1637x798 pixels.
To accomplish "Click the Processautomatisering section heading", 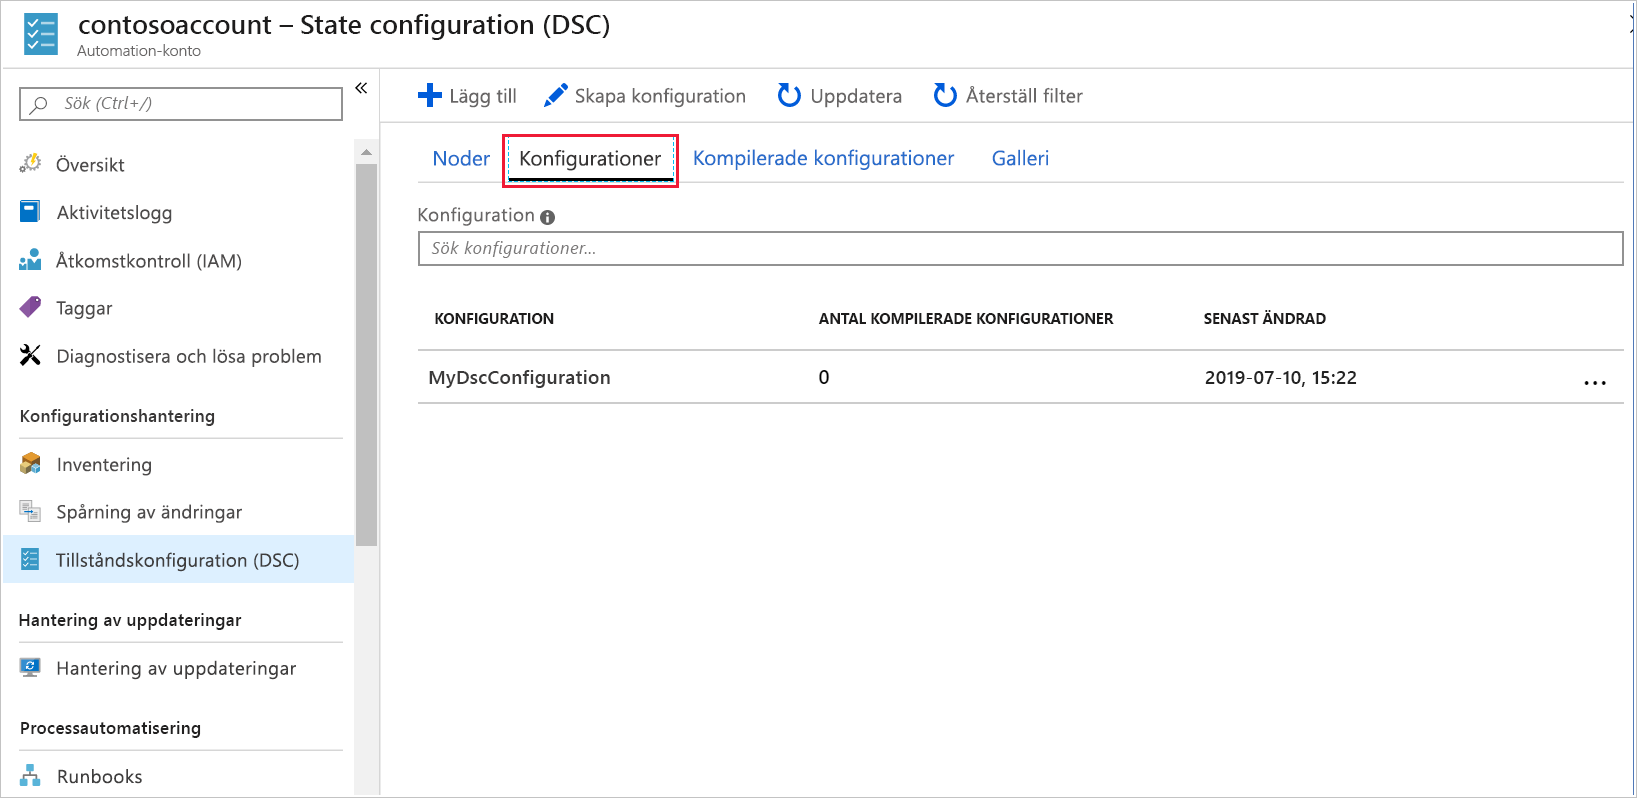I will click(110, 728).
